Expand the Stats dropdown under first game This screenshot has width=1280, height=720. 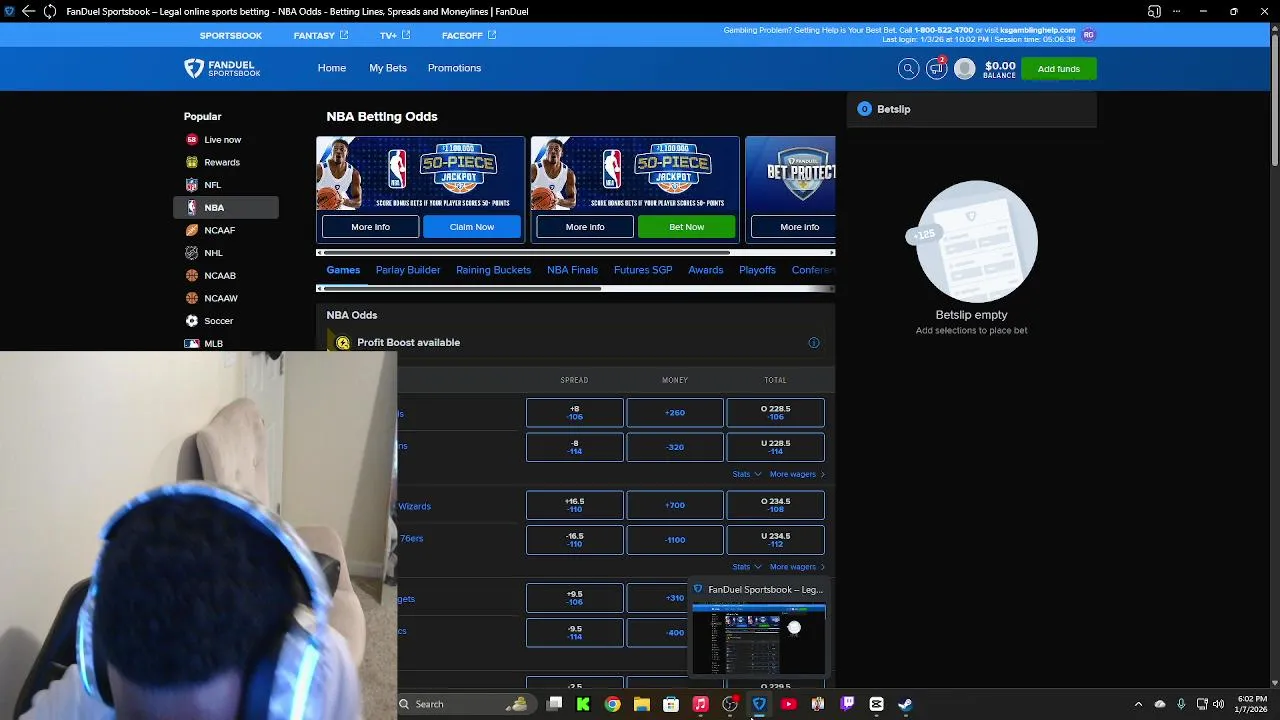click(x=746, y=474)
